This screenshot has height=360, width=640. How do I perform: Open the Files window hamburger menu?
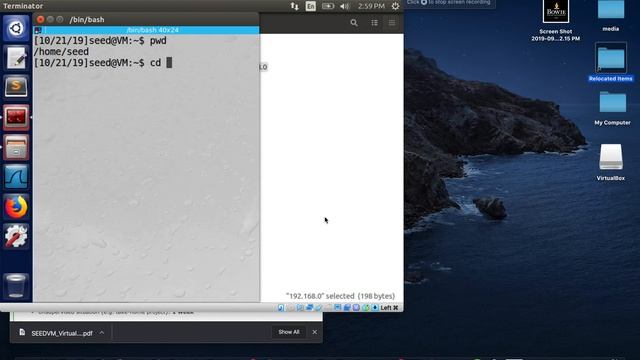(x=392, y=23)
